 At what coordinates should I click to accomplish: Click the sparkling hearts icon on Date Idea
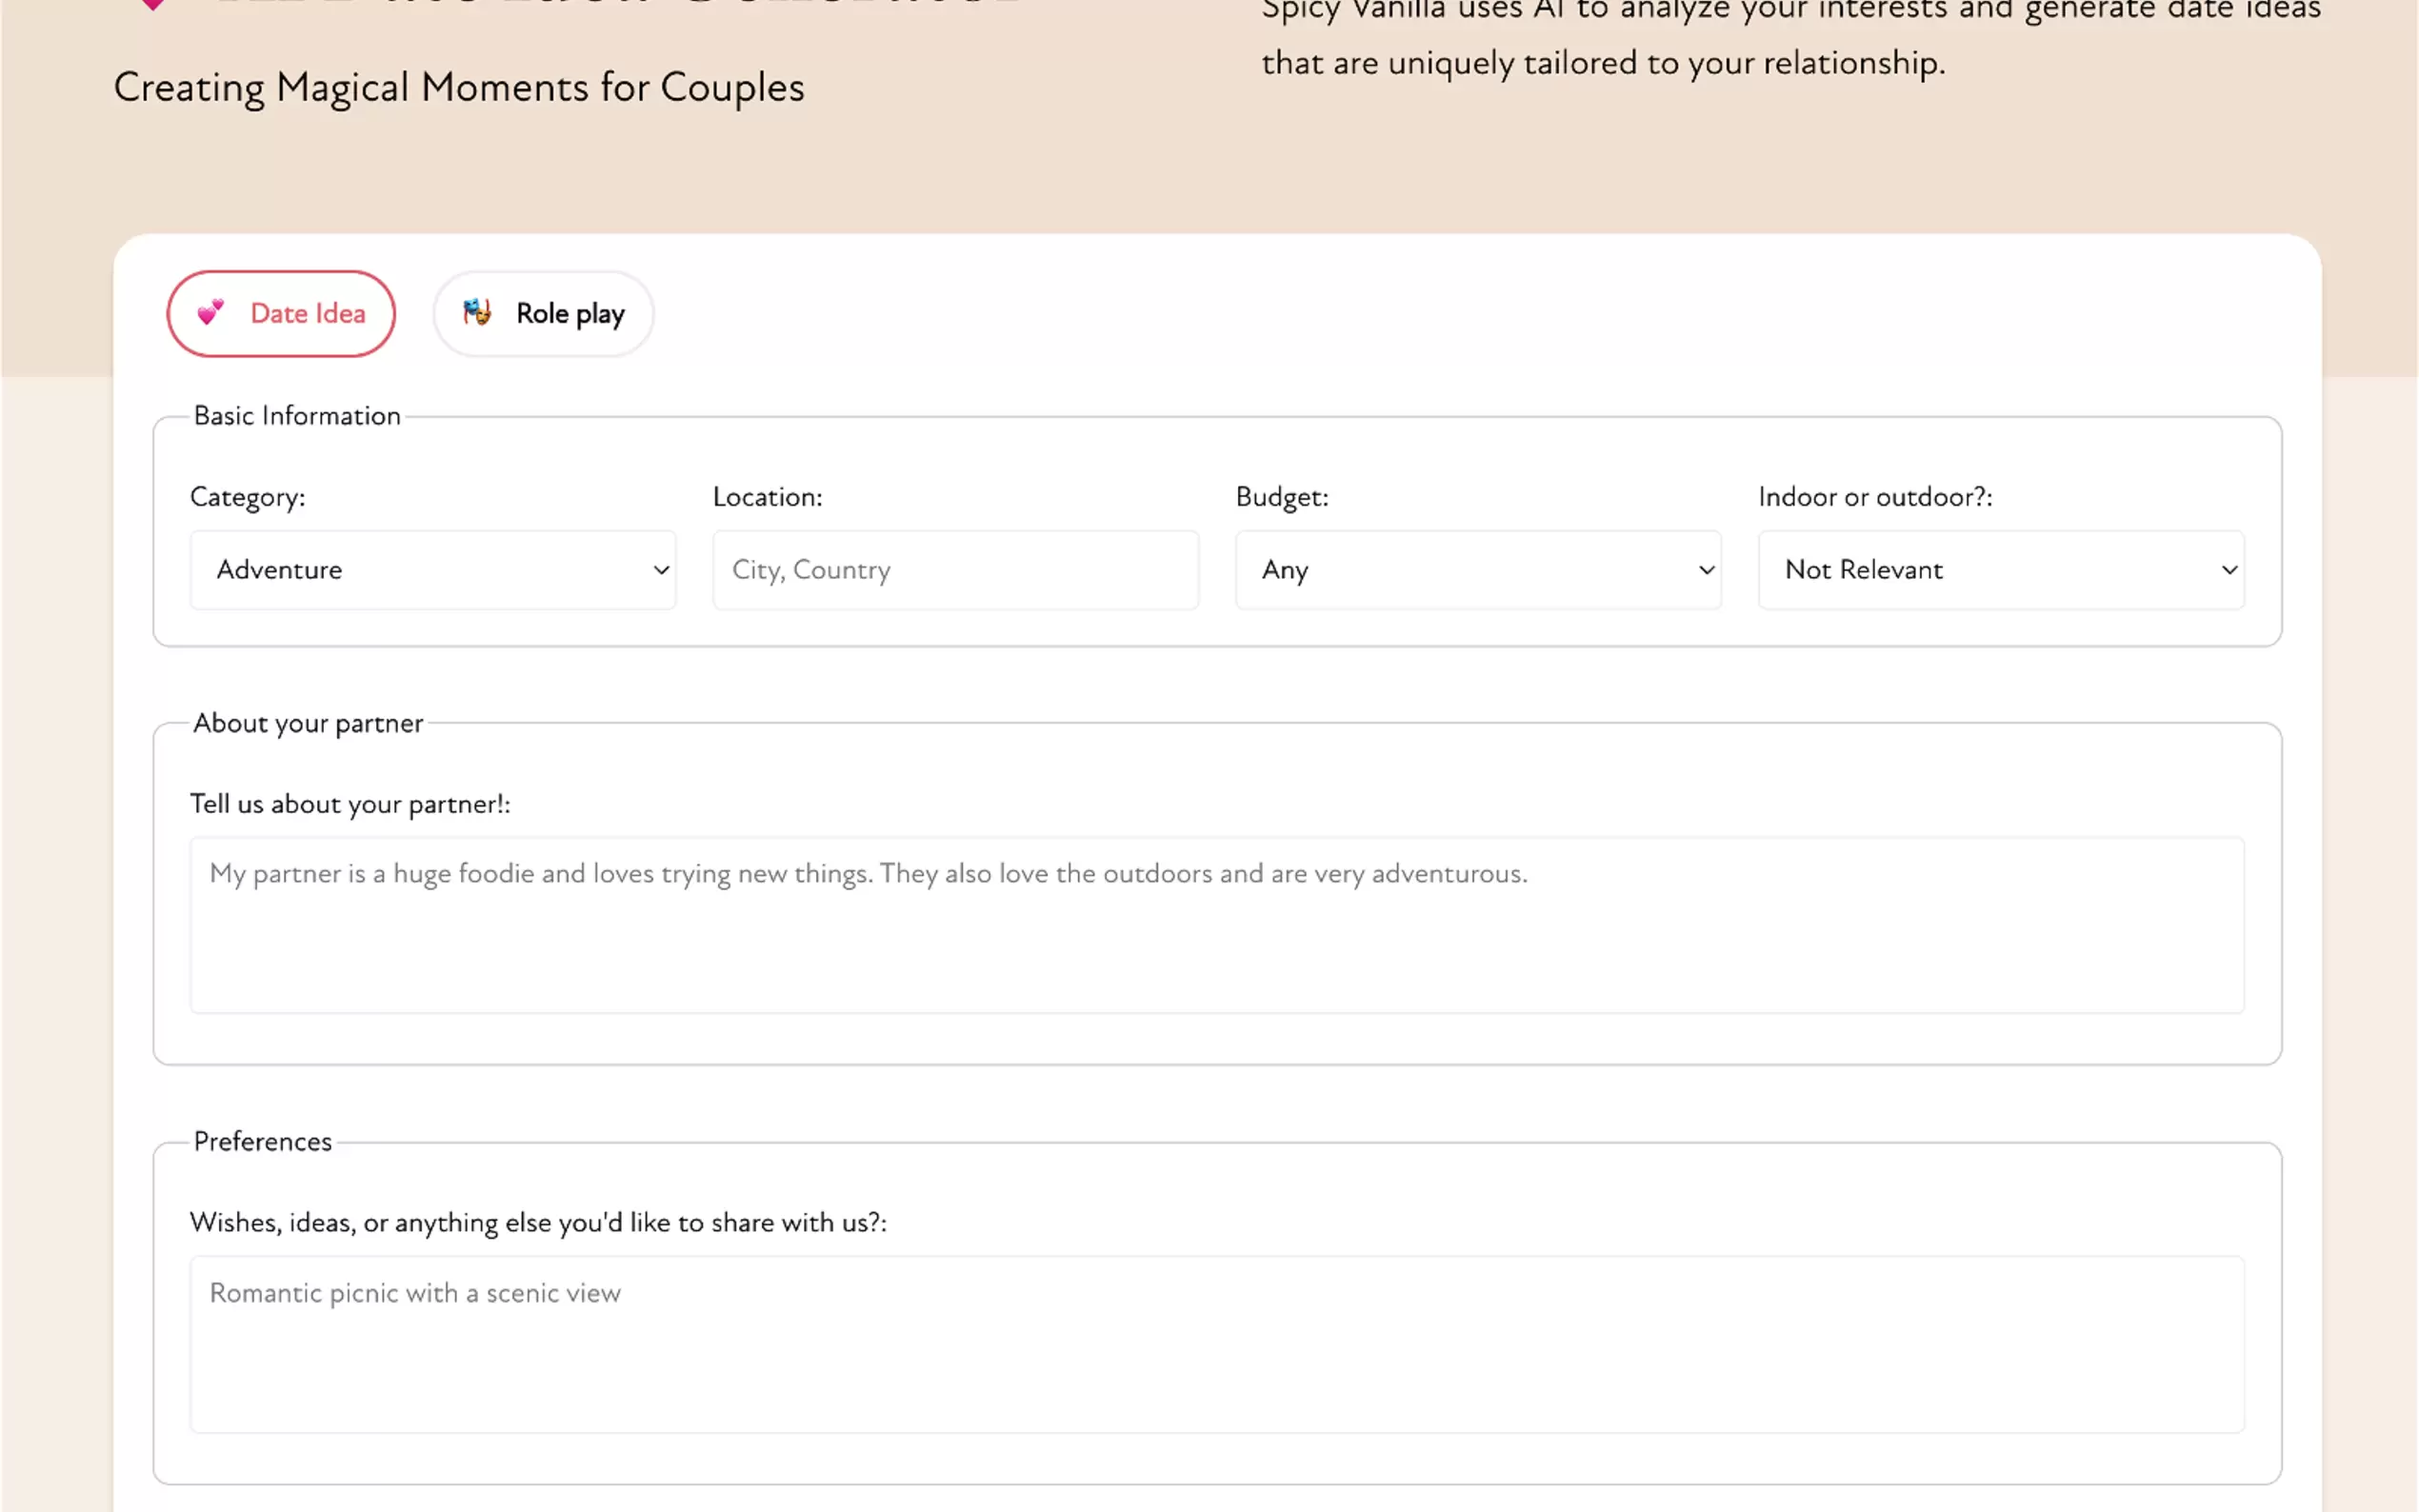pos(210,313)
